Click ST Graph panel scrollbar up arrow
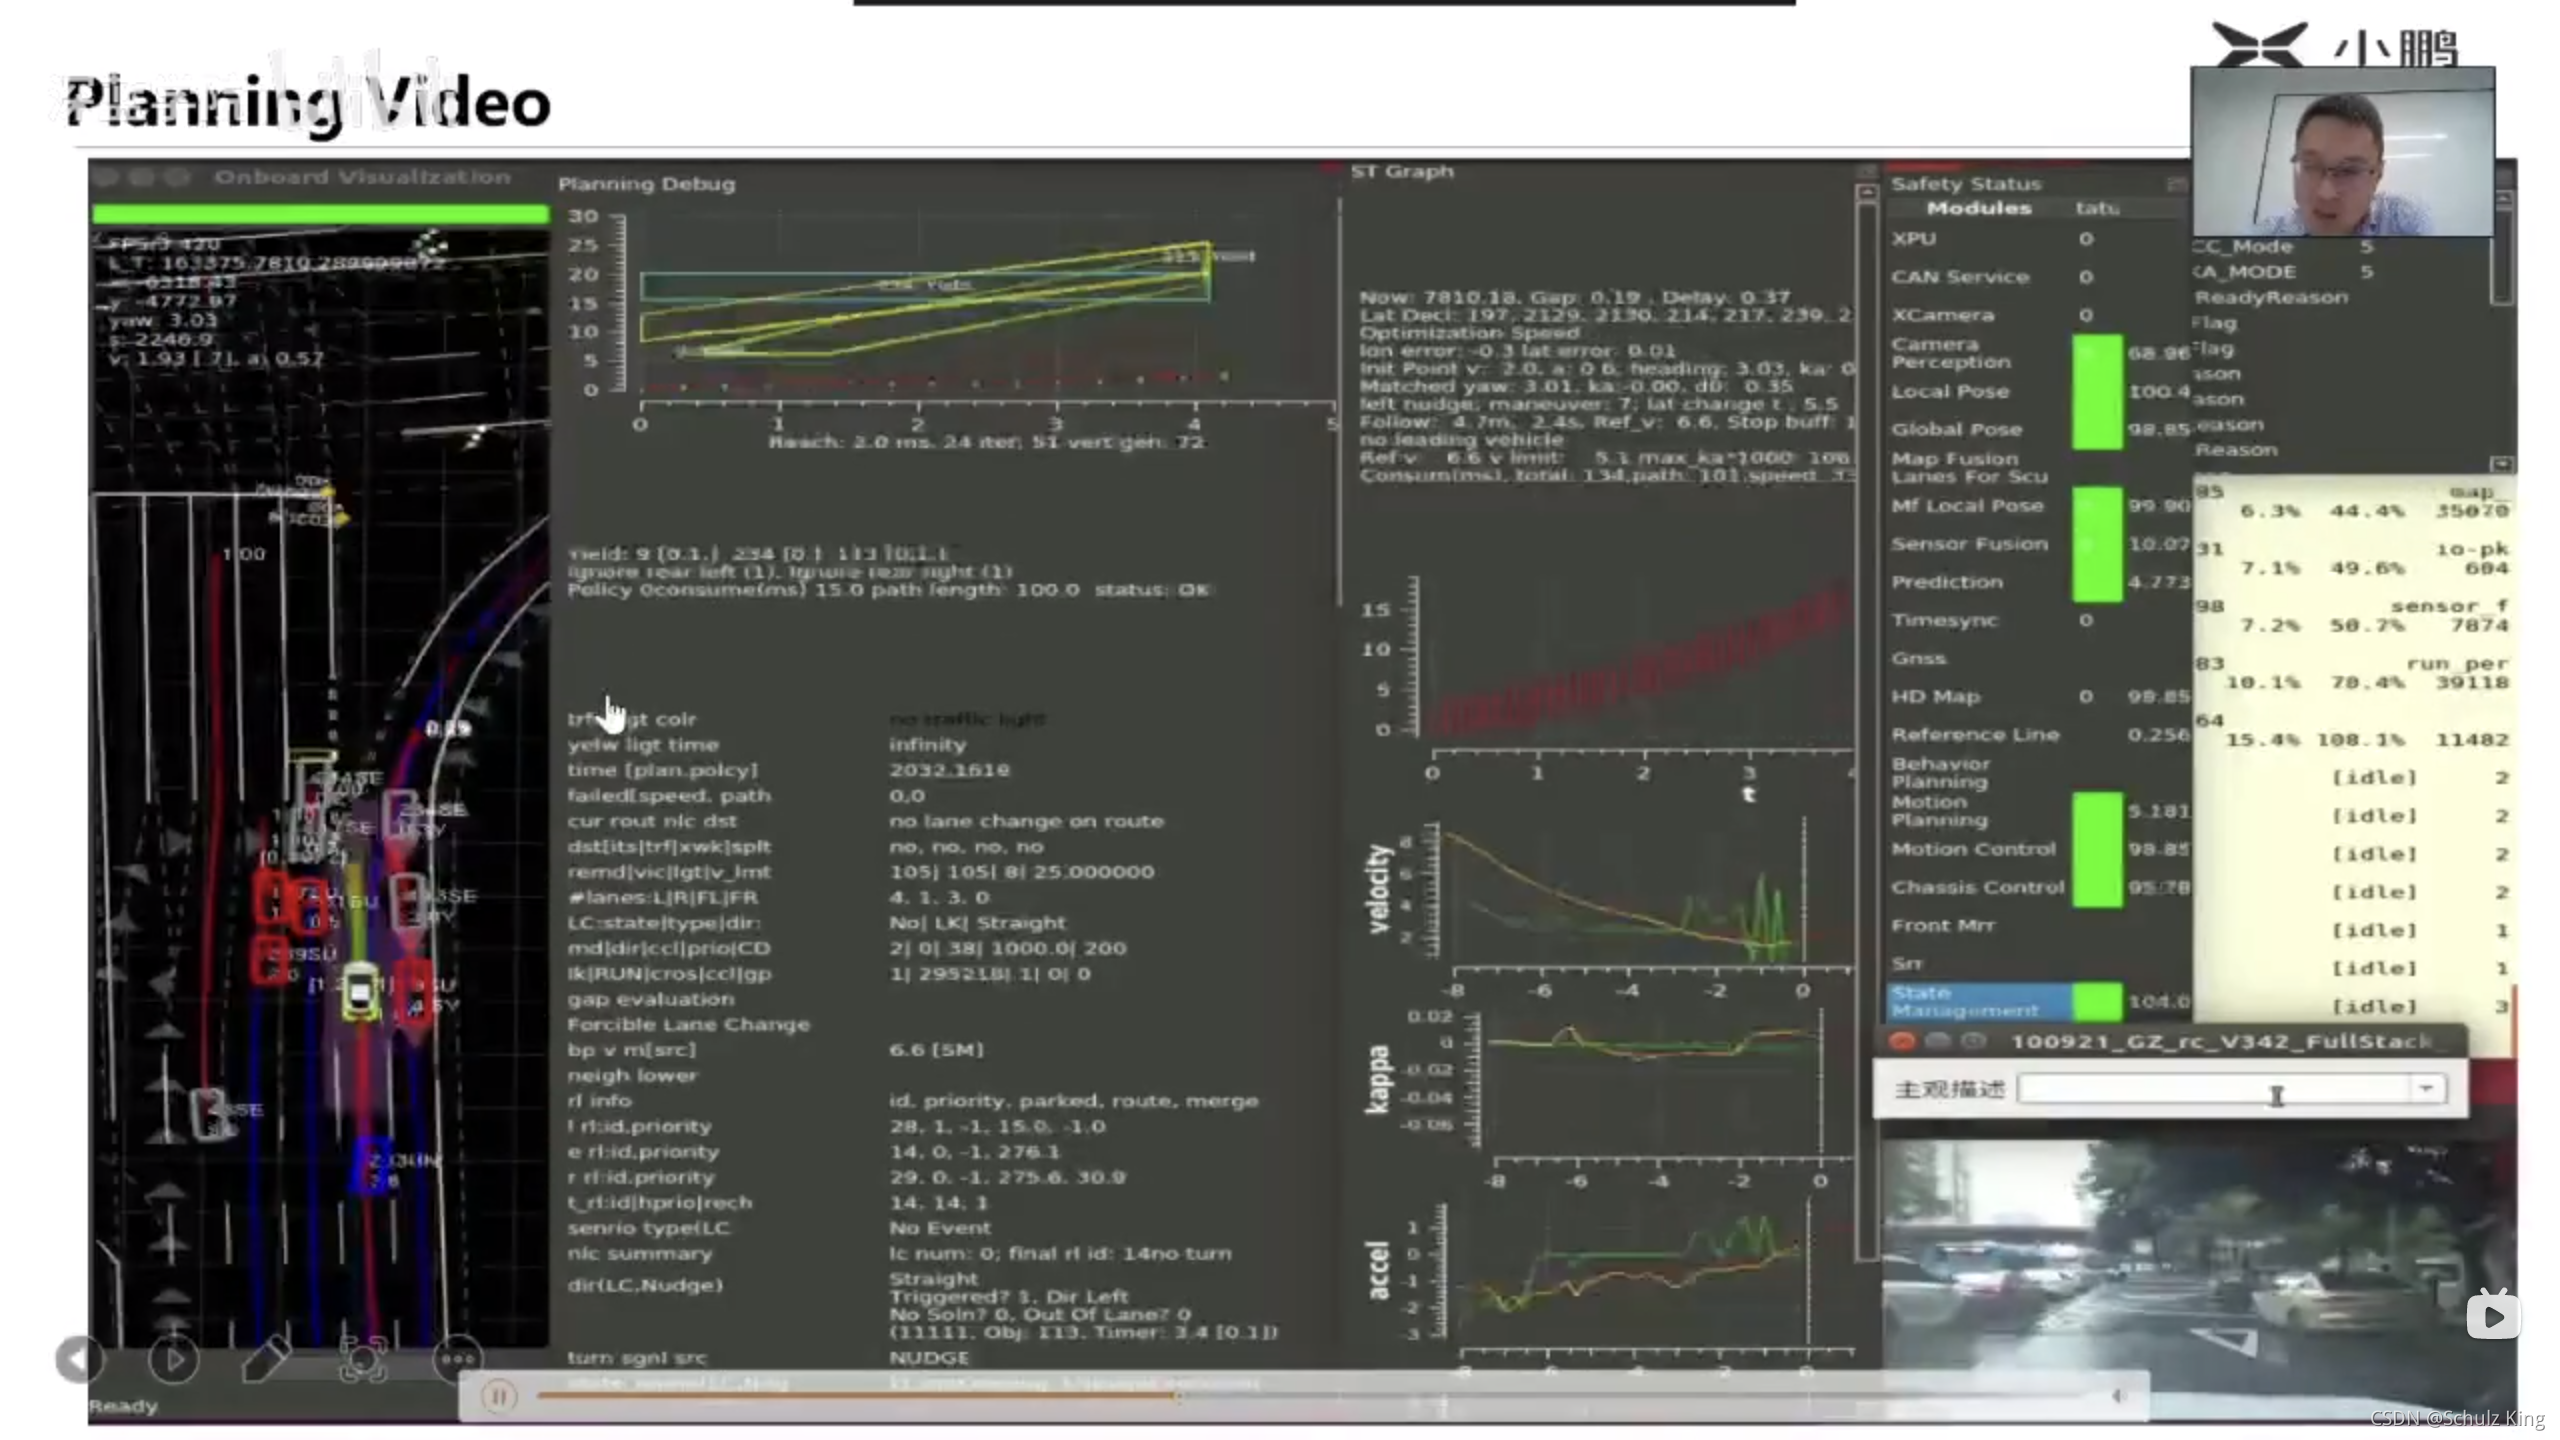The width and height of the screenshot is (2560, 1440). [1866, 192]
